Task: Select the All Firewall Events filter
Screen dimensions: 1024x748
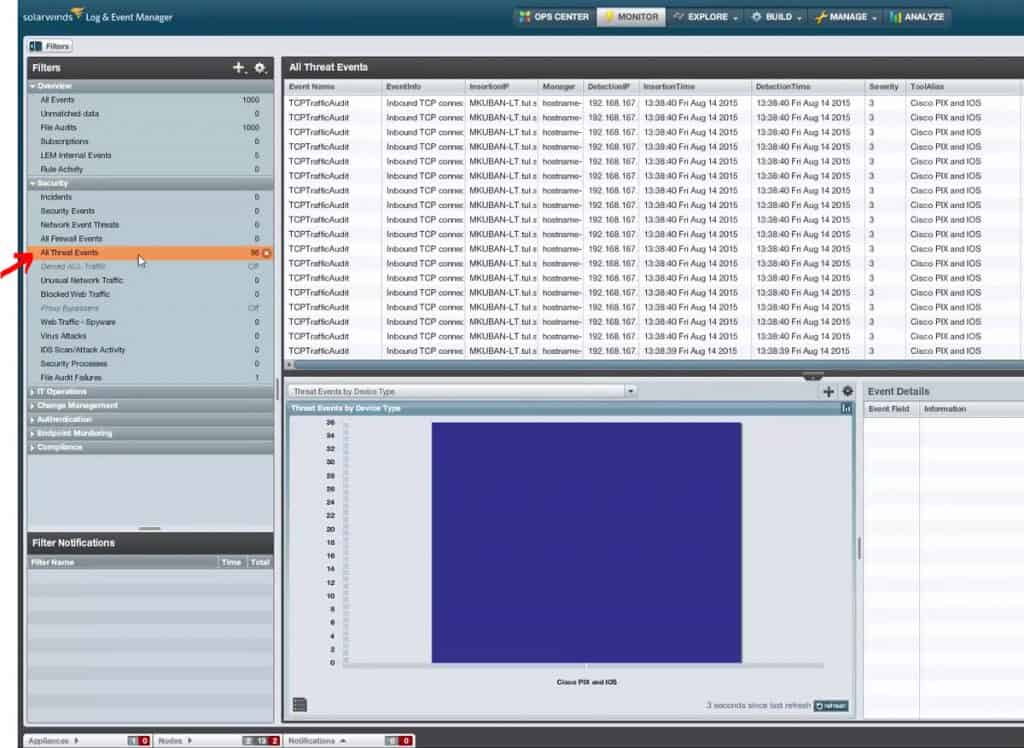Action: coord(150,238)
